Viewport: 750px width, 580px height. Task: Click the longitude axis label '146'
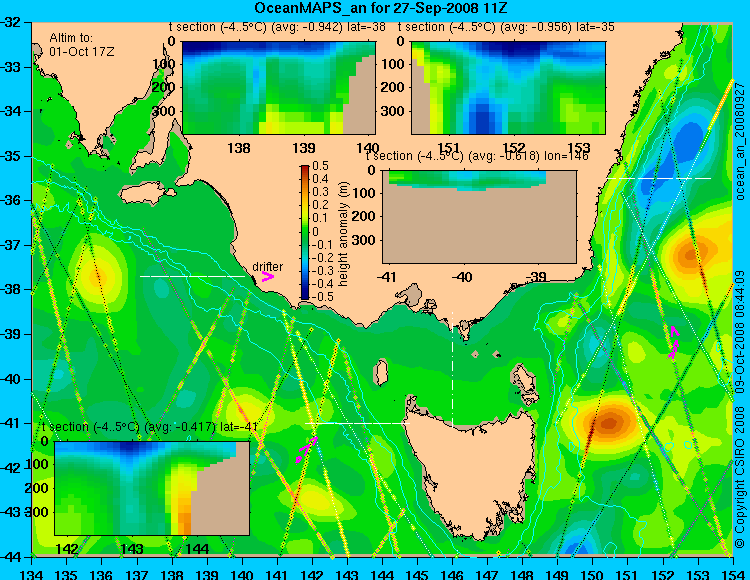pyautogui.click(x=452, y=574)
